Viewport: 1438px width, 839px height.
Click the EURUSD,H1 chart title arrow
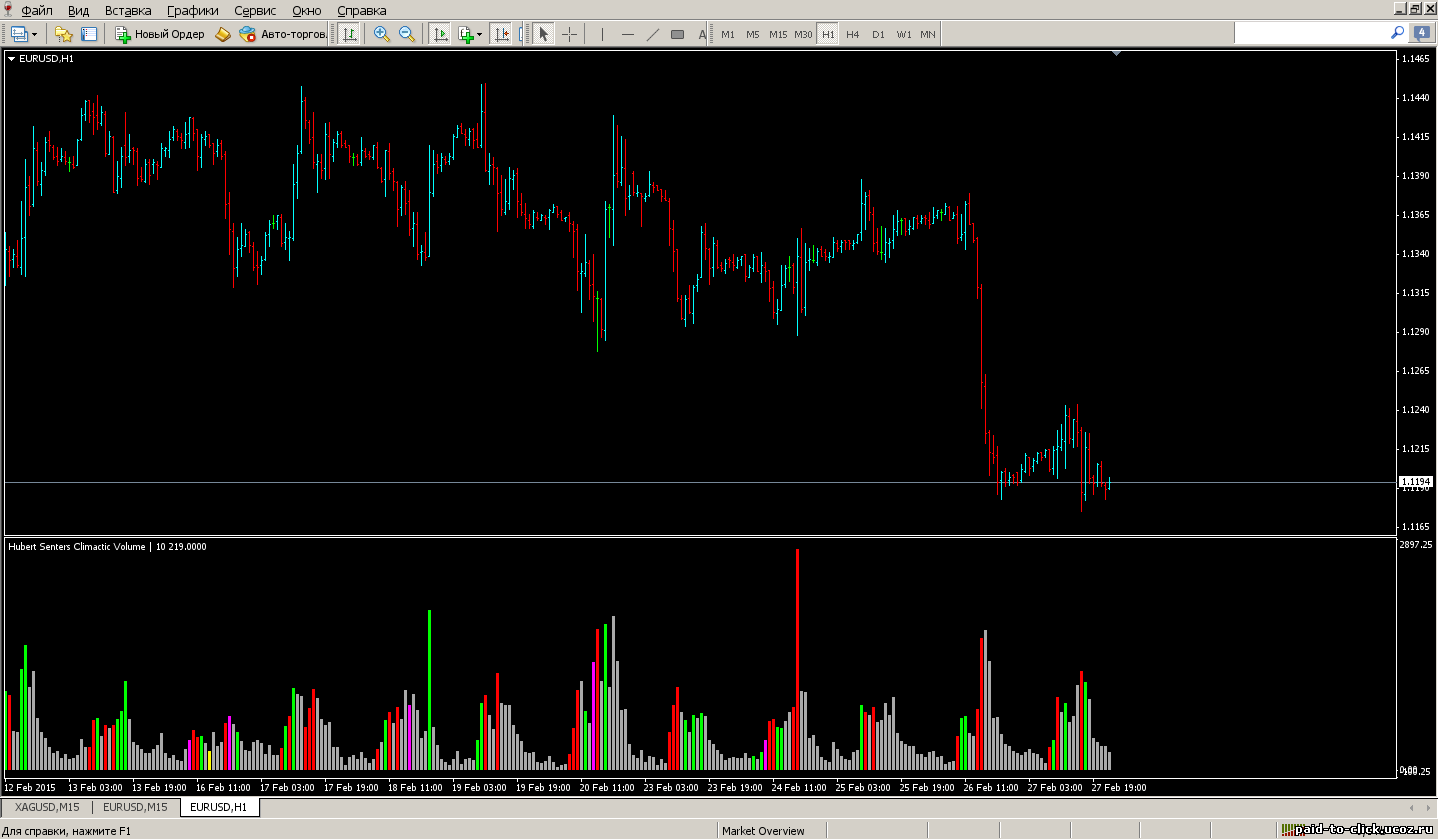12,58
